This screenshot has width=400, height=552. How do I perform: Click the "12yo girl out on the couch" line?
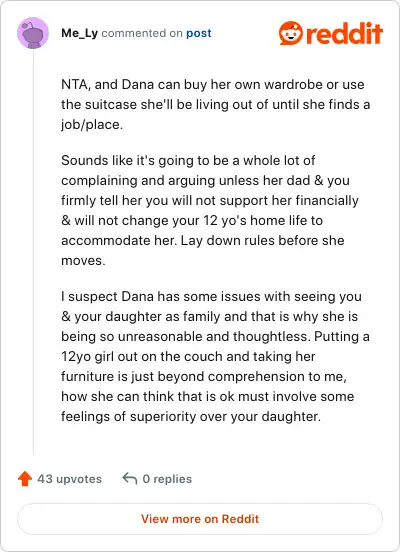click(188, 356)
